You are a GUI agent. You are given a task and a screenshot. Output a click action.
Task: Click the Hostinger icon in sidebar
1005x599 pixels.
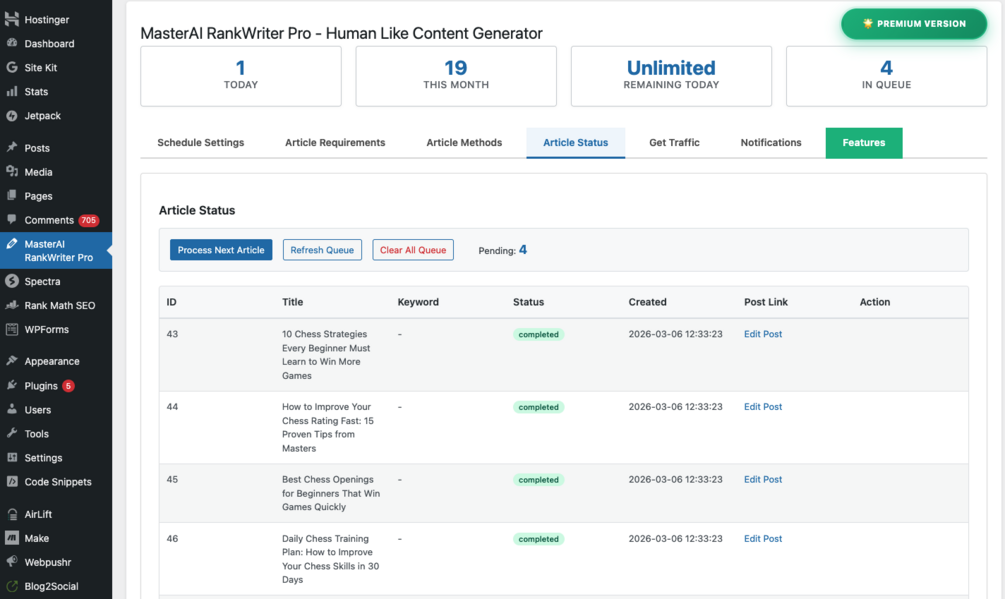pyautogui.click(x=12, y=19)
